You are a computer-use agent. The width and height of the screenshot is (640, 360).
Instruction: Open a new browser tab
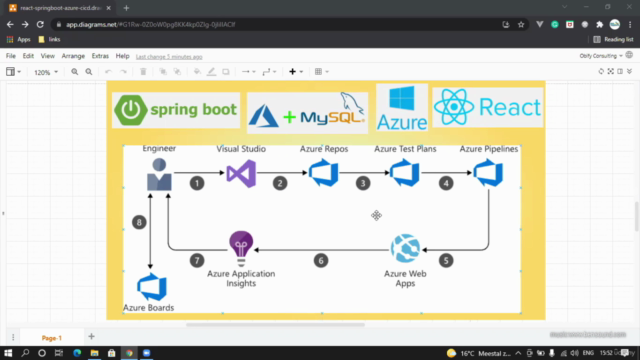tap(126, 8)
